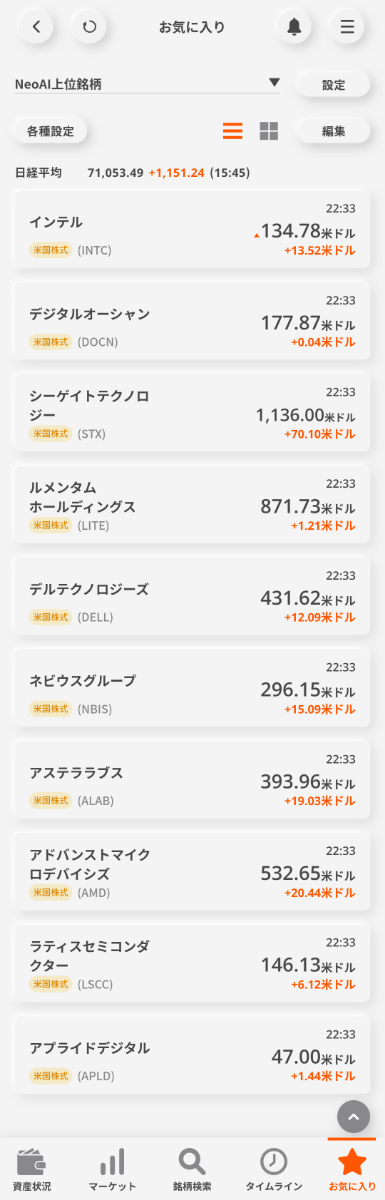This screenshot has width=385, height=1200.
Task: Open 銘柄検索 search tab
Action: point(192,1169)
